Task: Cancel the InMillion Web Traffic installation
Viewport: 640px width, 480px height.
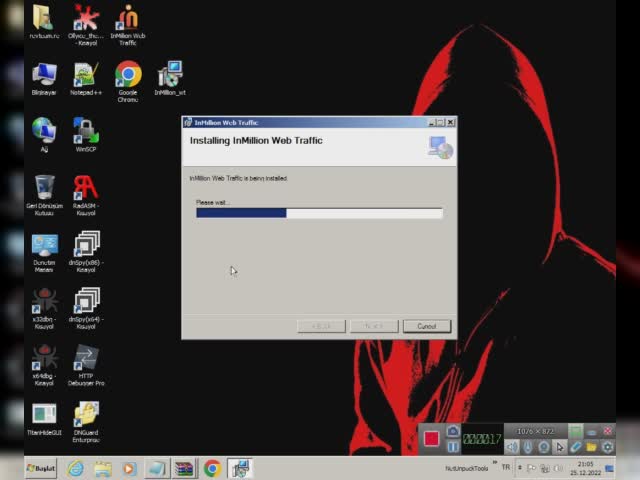Action: pyautogui.click(x=427, y=326)
